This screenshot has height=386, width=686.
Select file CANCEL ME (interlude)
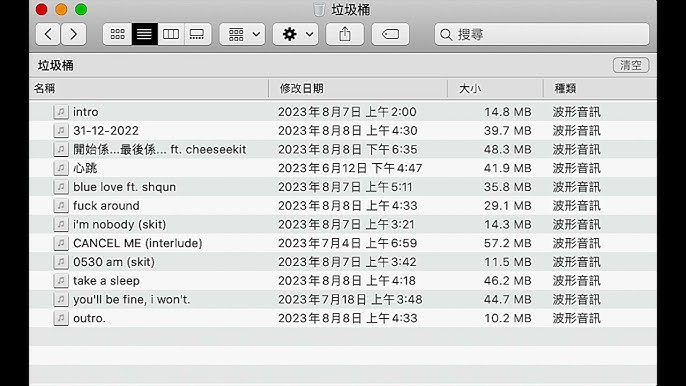(137, 243)
